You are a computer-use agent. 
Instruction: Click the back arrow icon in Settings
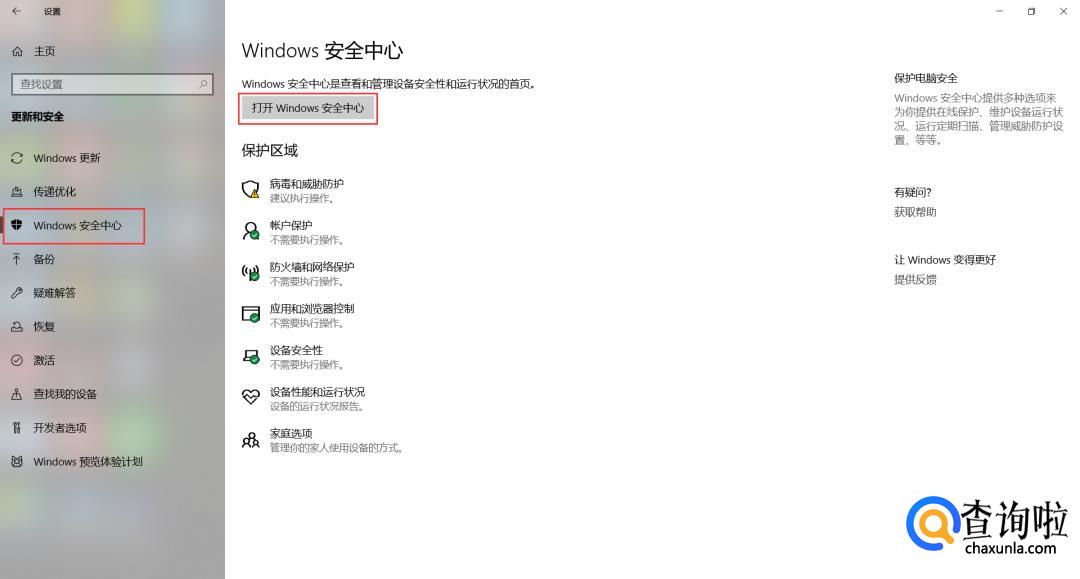point(17,11)
